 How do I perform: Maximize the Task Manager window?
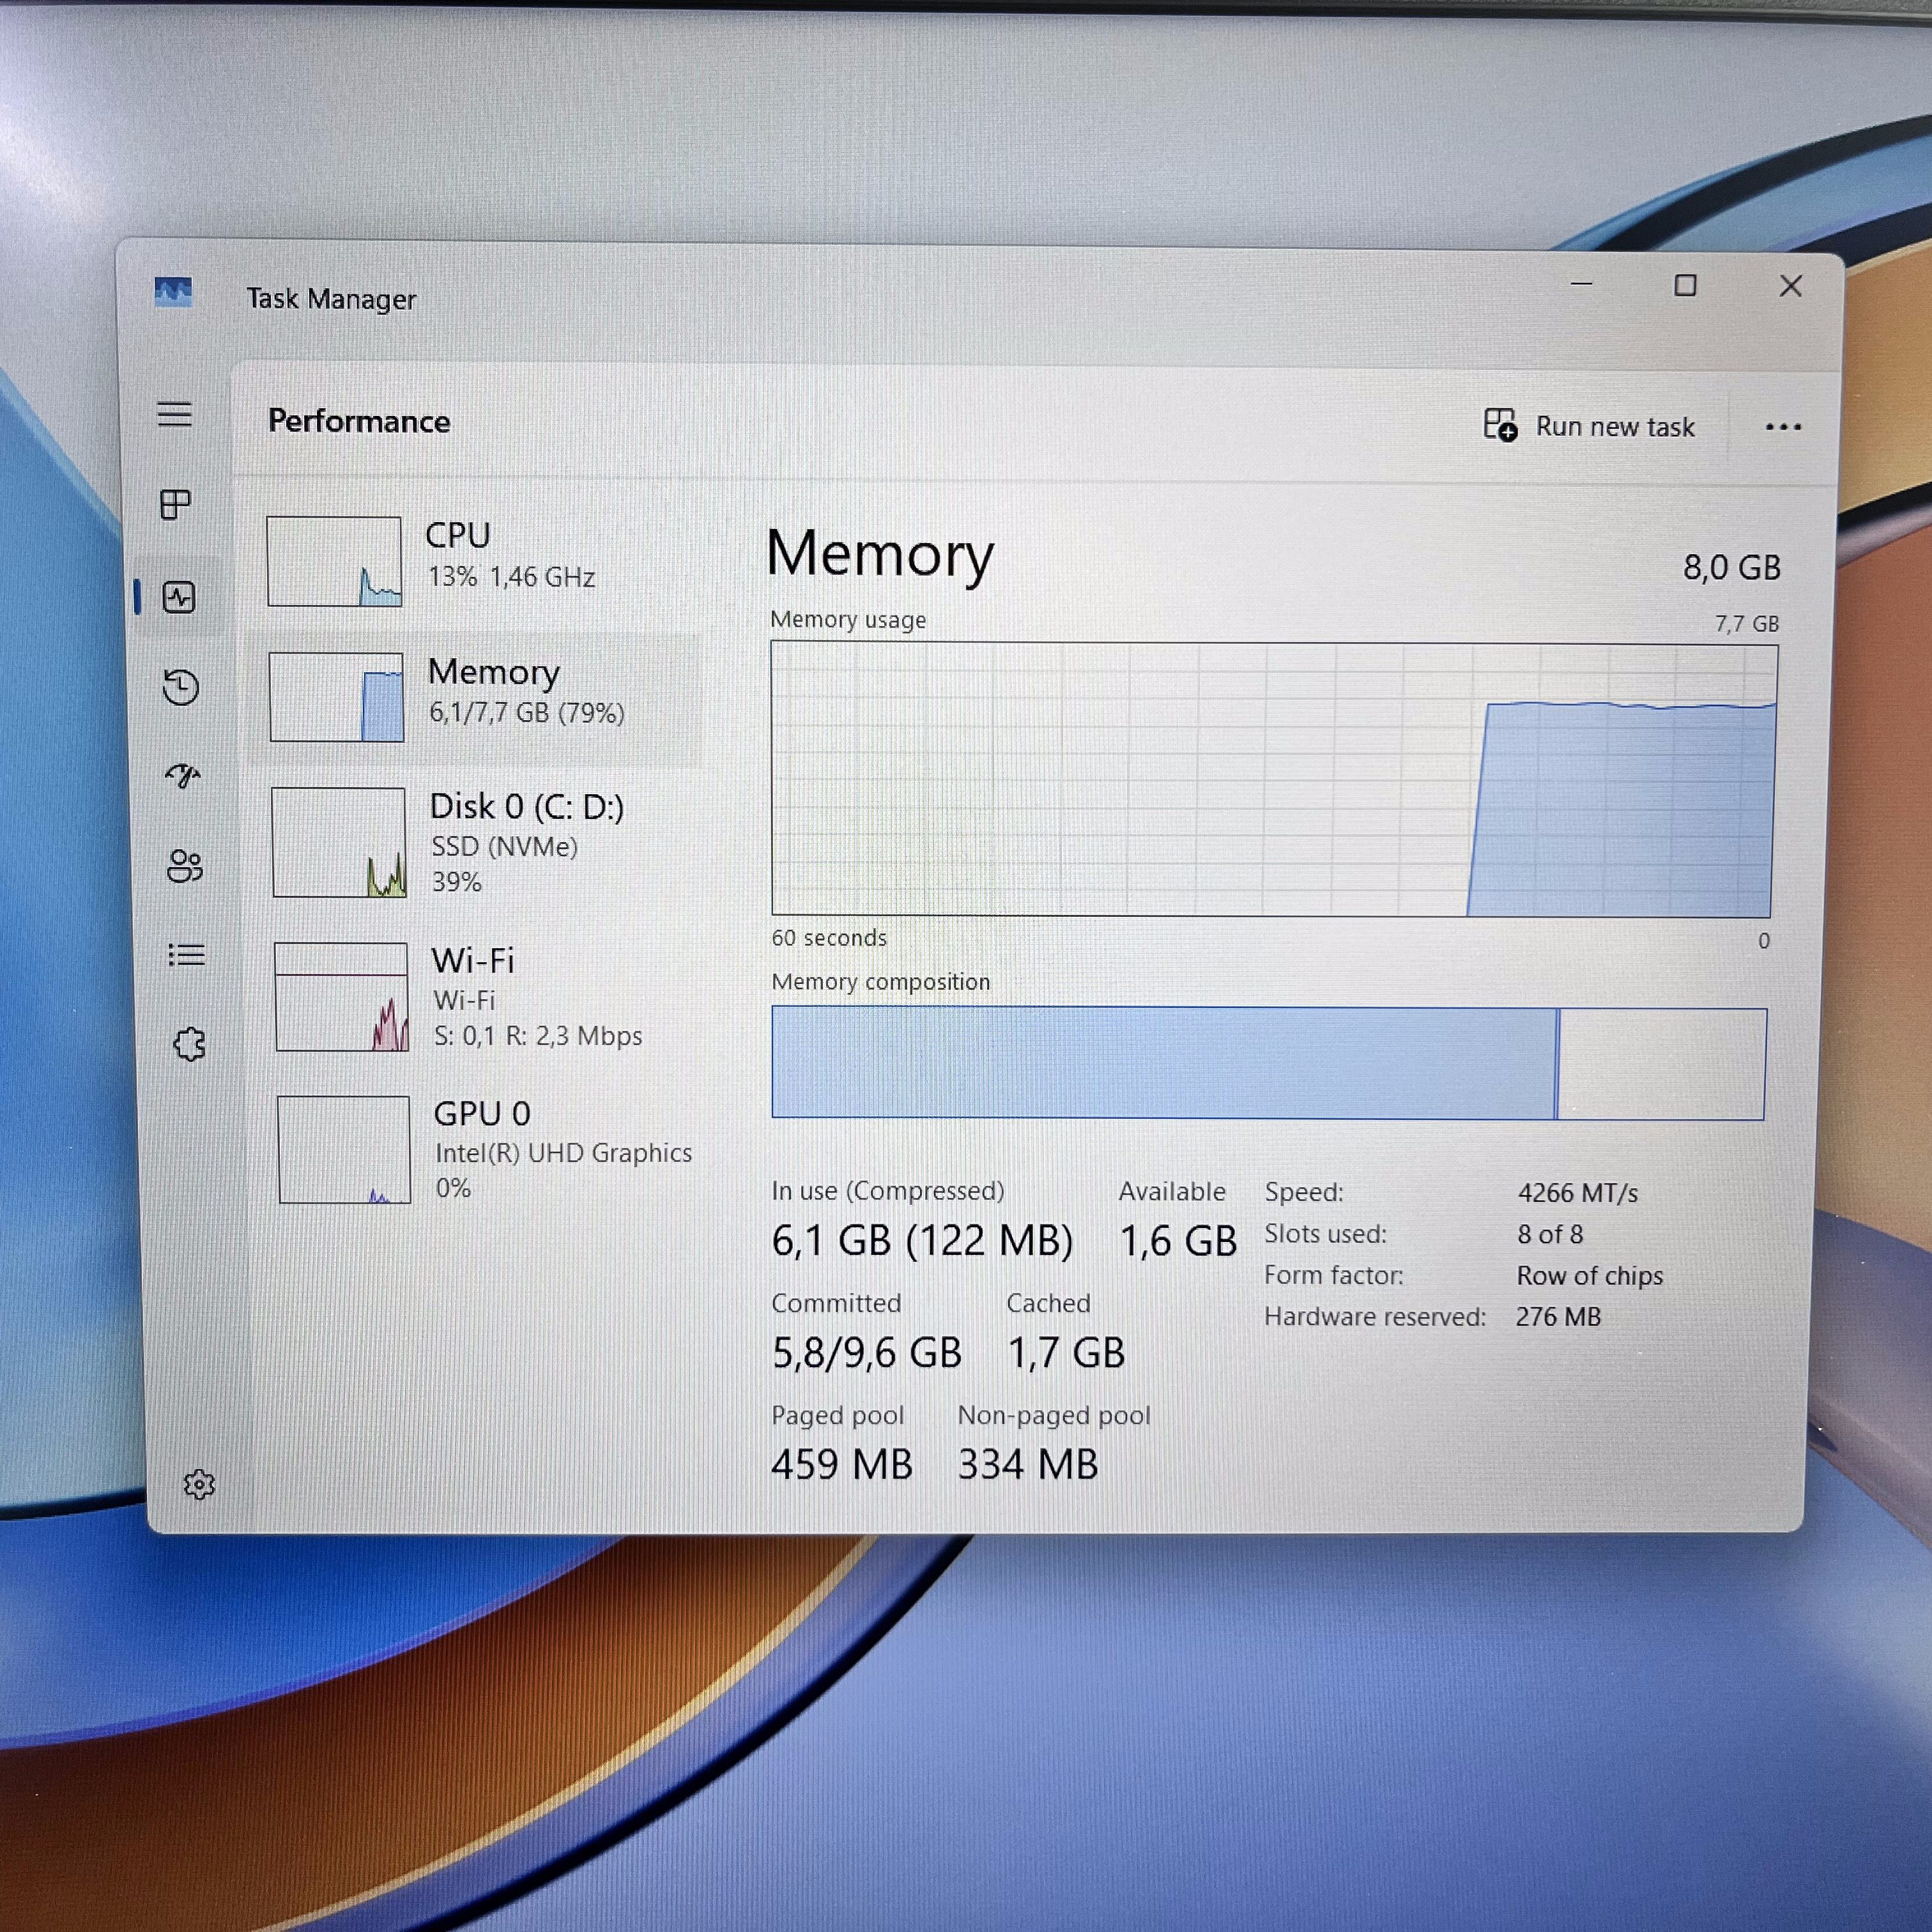[1685, 286]
